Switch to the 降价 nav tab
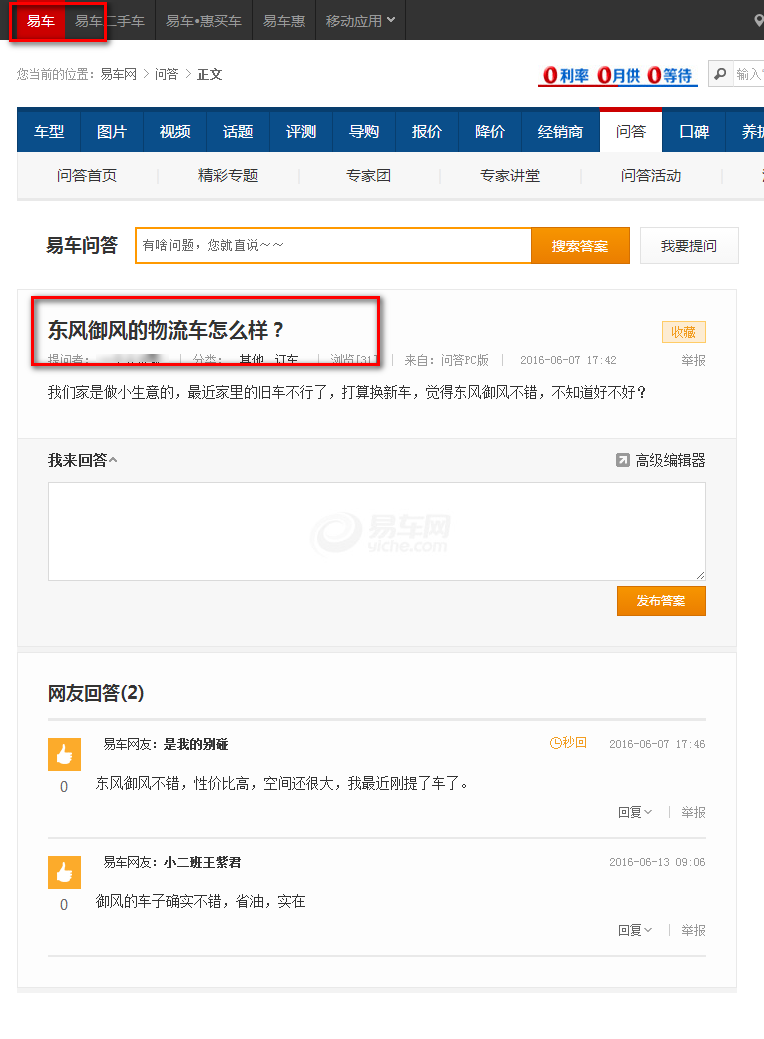The image size is (764, 1039). 490,131
